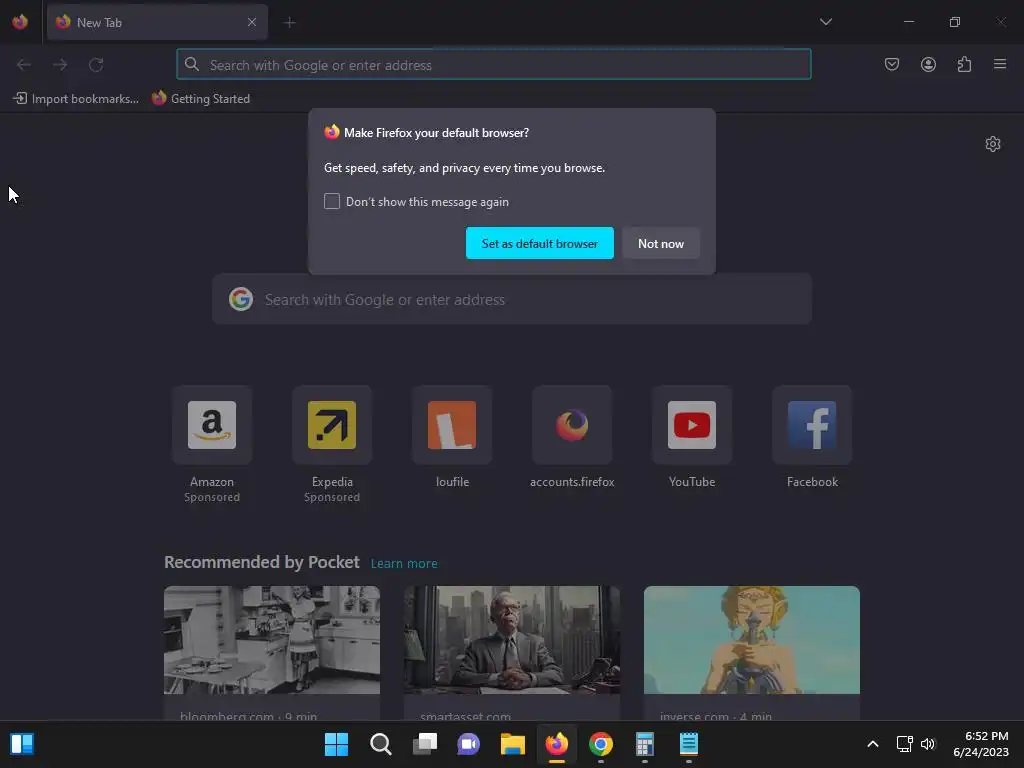Open taskbar Search magnifier
The image size is (1024, 768).
tap(381, 744)
